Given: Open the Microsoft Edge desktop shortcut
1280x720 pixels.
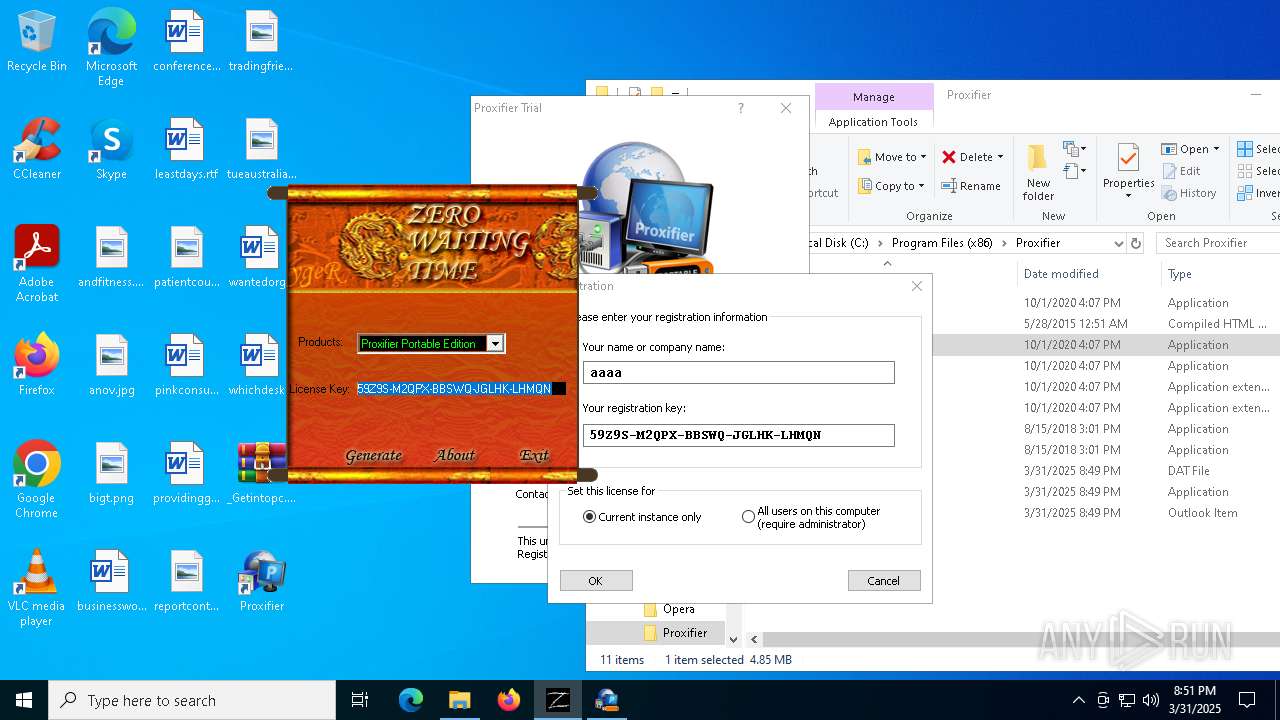Looking at the screenshot, I should click(111, 48).
